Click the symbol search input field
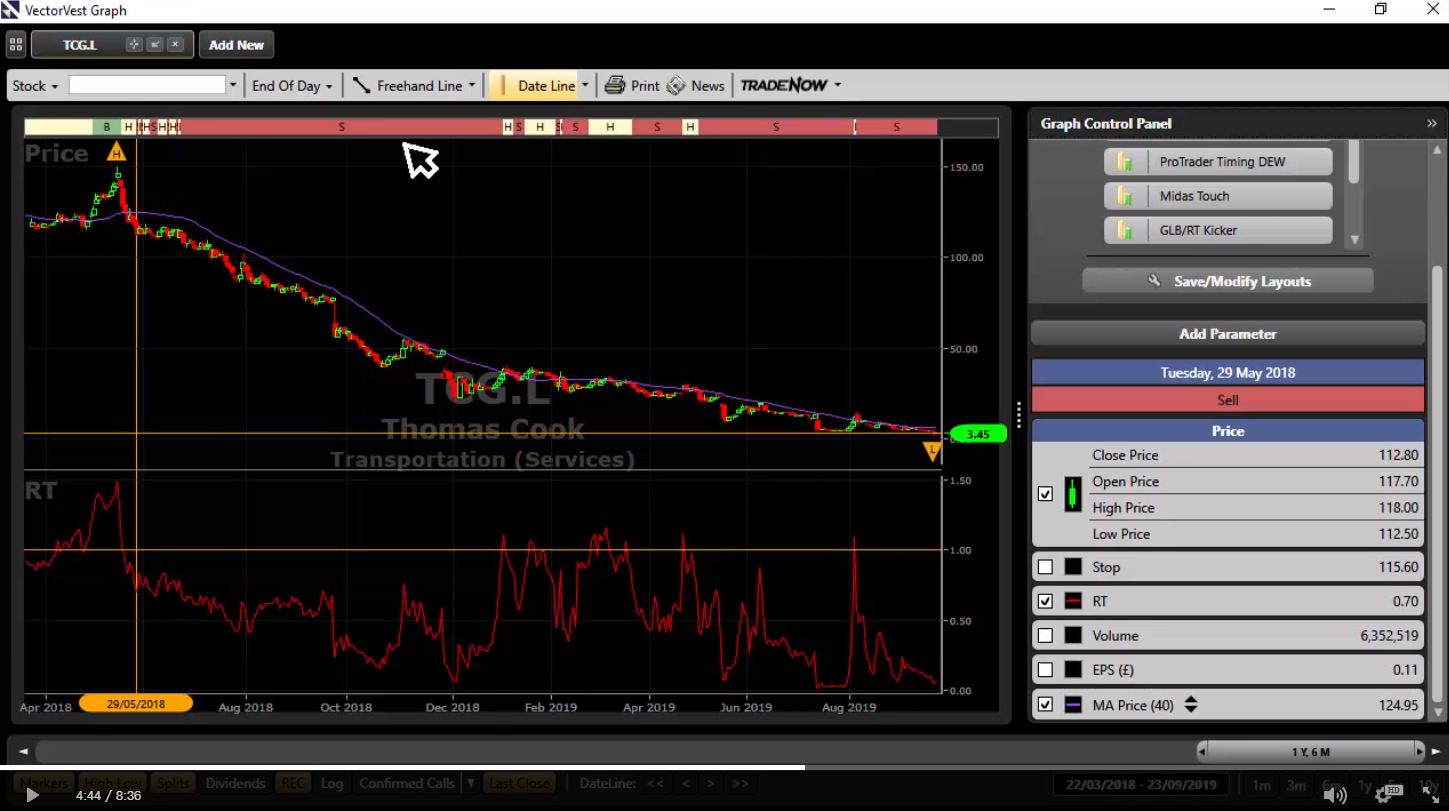Viewport: 1449px width, 811px height. click(x=147, y=86)
